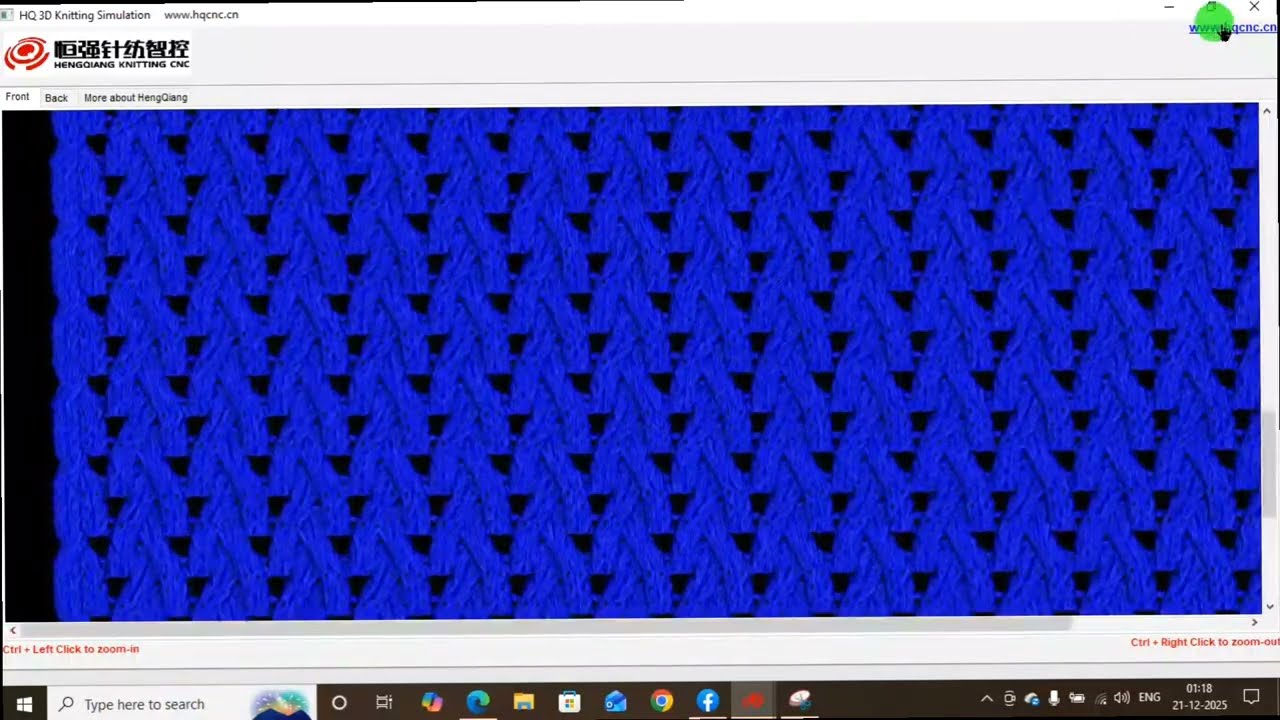Image resolution: width=1280 pixels, height=720 pixels.
Task: Open the volume speaker tray icon
Action: click(1122, 698)
